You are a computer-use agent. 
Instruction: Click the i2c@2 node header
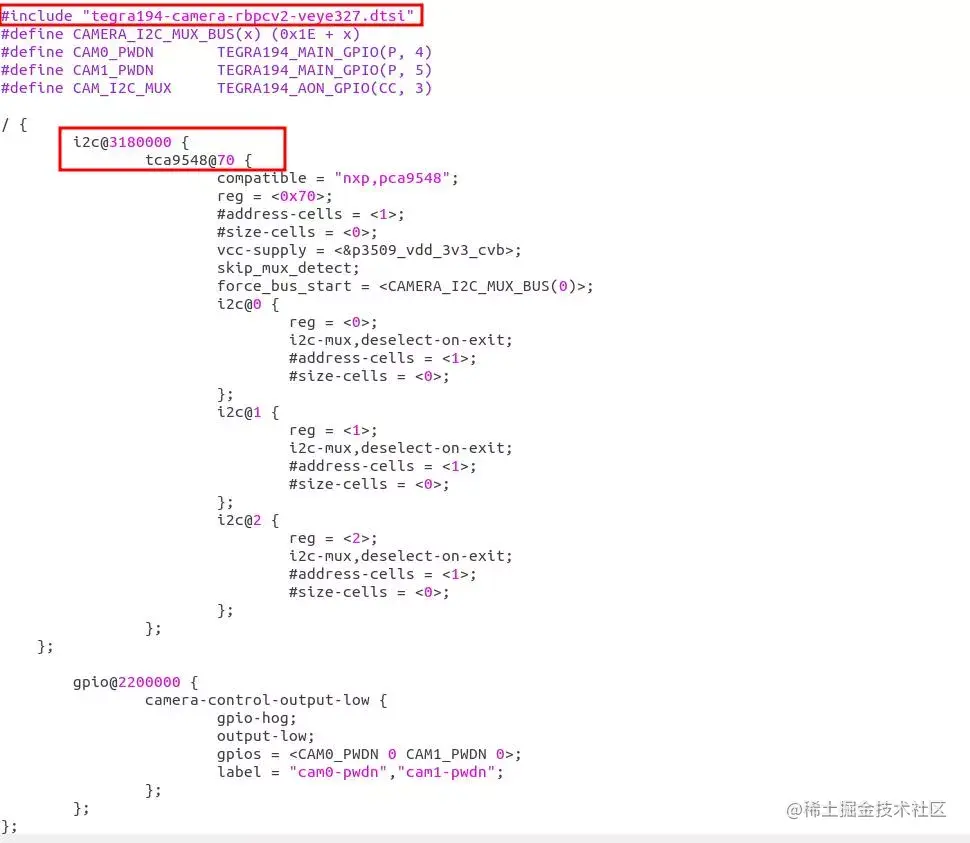247,520
